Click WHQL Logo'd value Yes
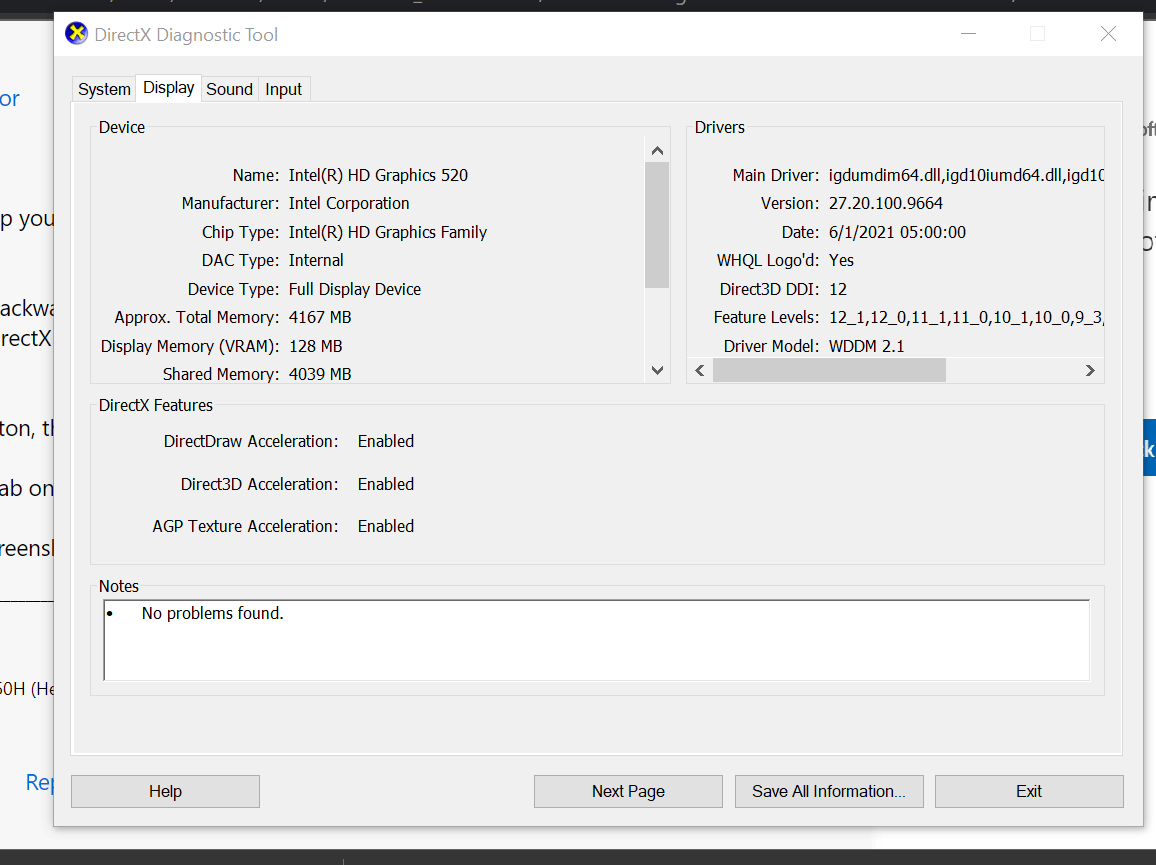The height and width of the screenshot is (865, 1156). (841, 260)
